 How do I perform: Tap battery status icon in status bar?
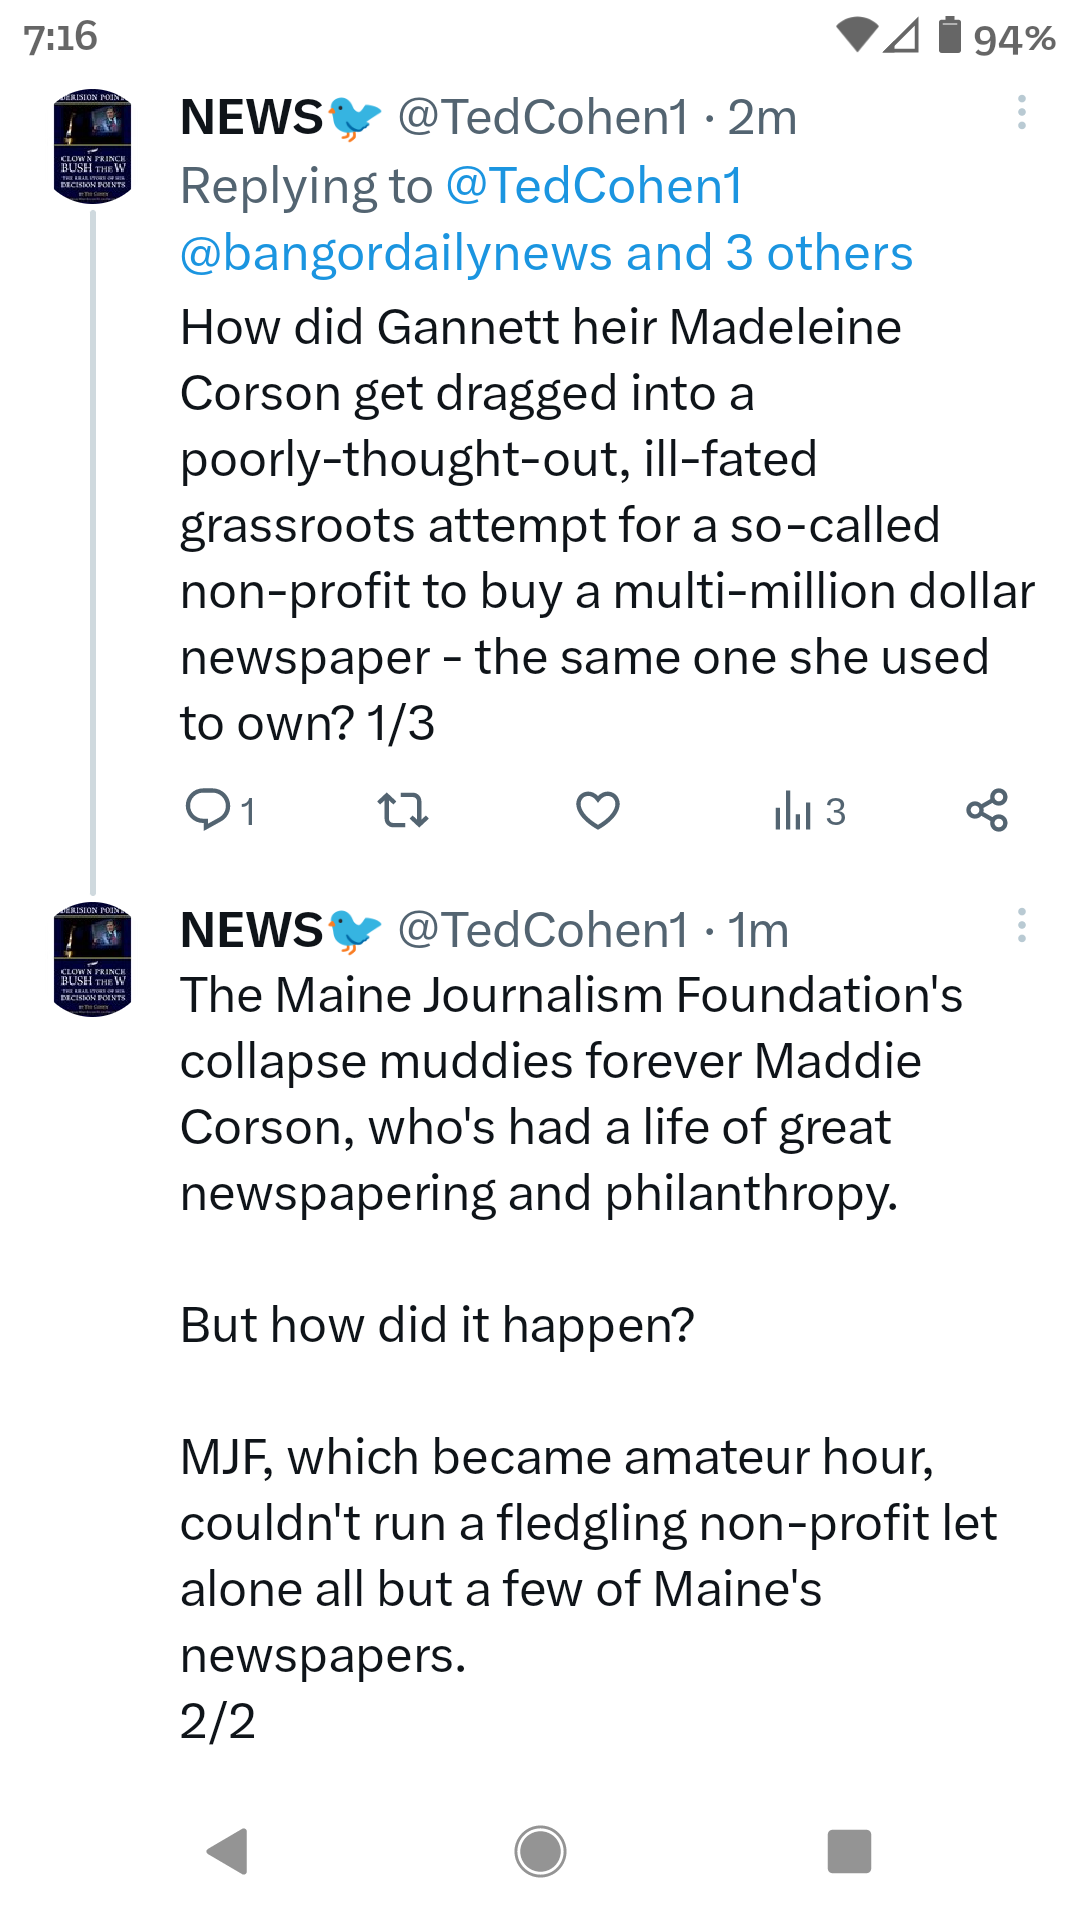pos(950,35)
